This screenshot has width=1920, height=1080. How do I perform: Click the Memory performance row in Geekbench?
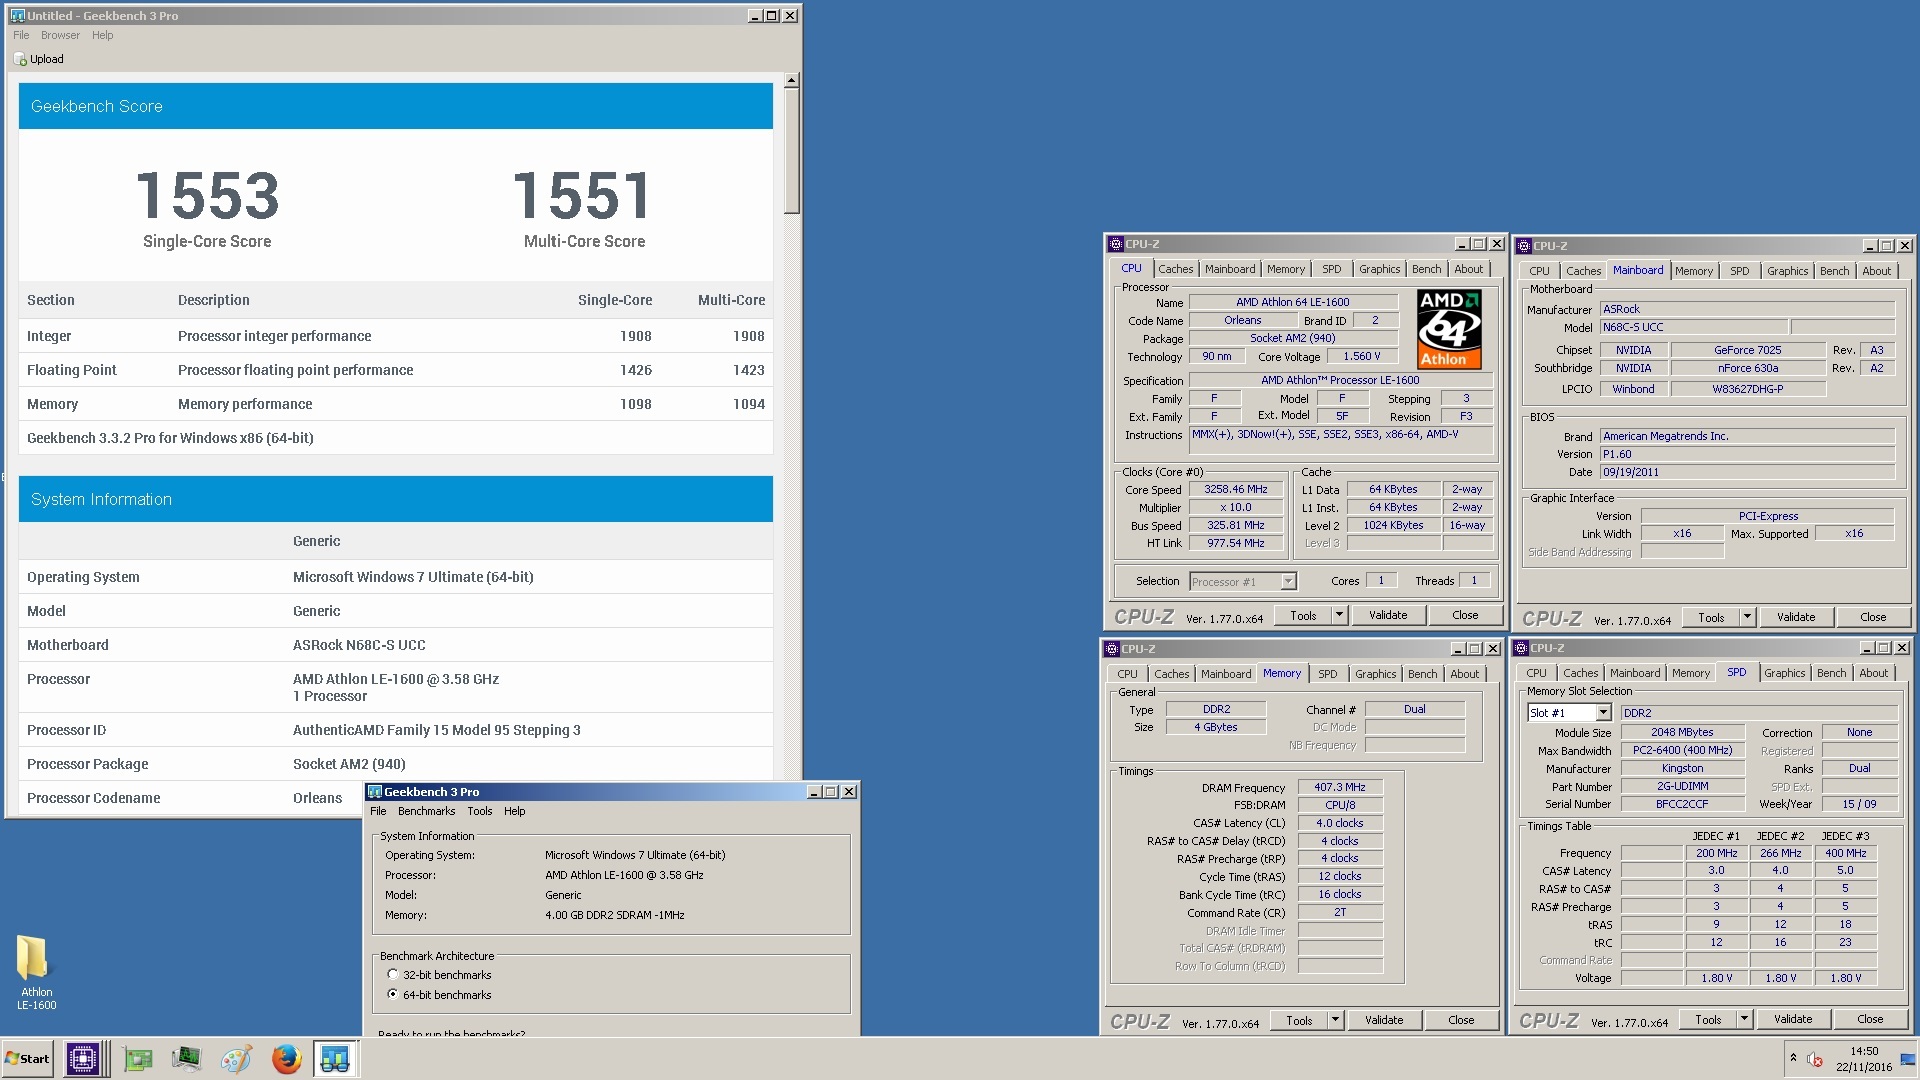pyautogui.click(x=396, y=405)
